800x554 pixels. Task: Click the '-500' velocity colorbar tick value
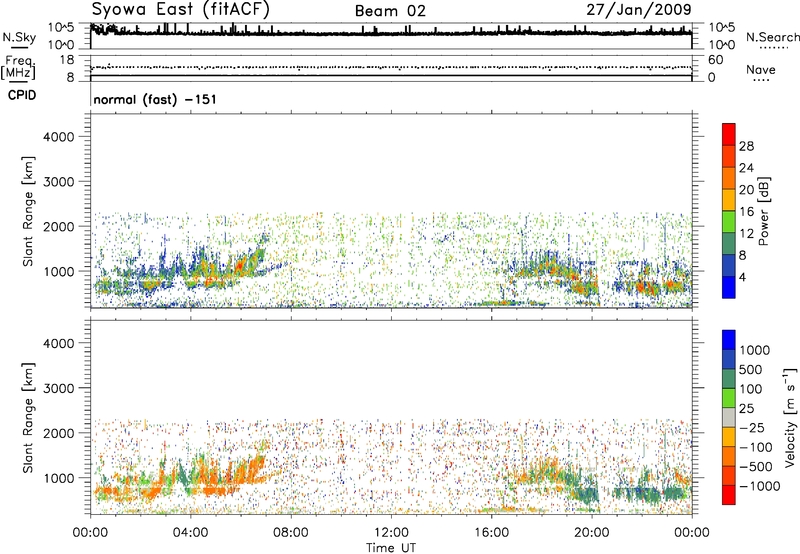tap(756, 466)
